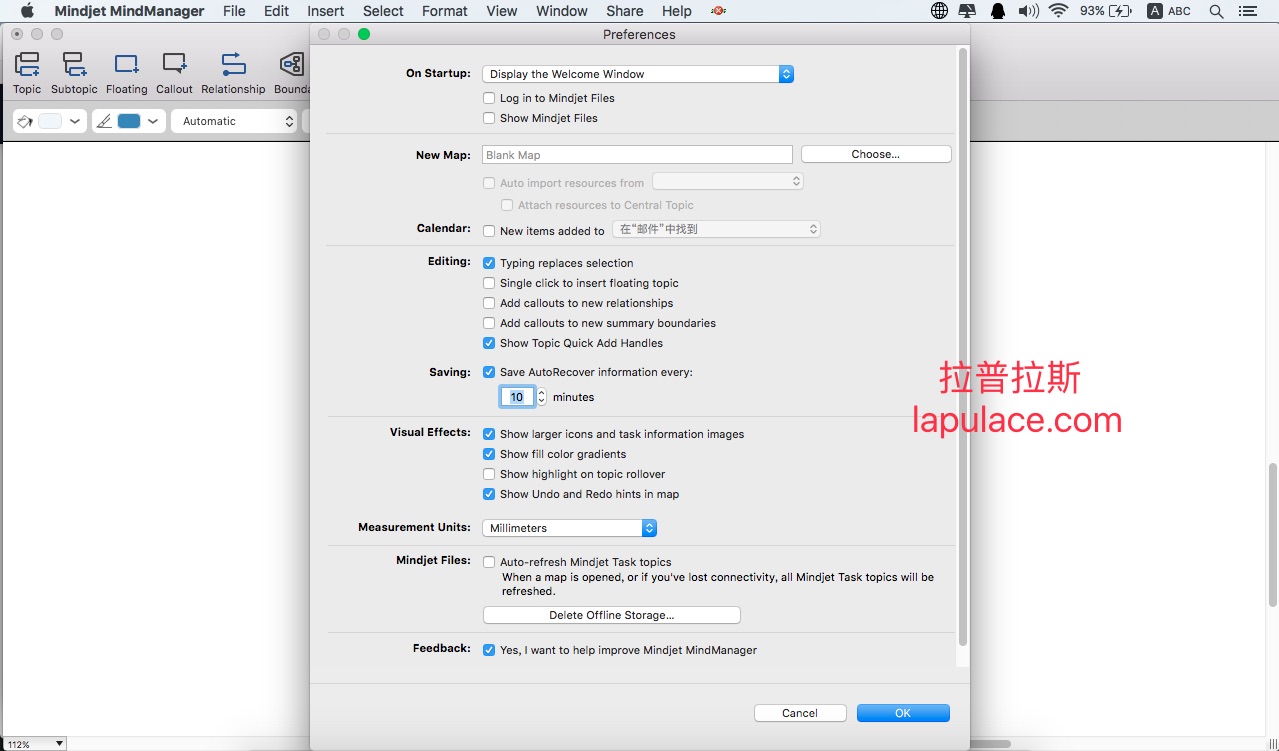Click the line color pen icon
The image size is (1279, 751).
click(x=104, y=121)
